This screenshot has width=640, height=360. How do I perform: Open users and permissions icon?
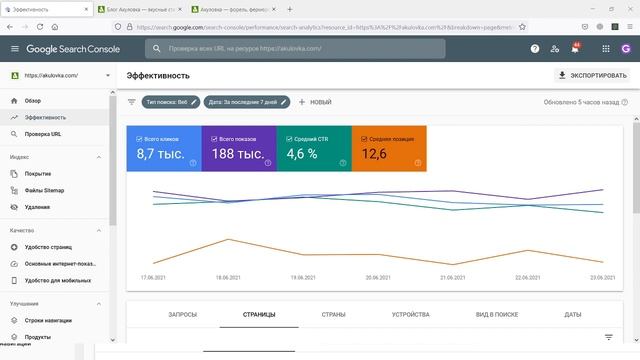(x=555, y=49)
